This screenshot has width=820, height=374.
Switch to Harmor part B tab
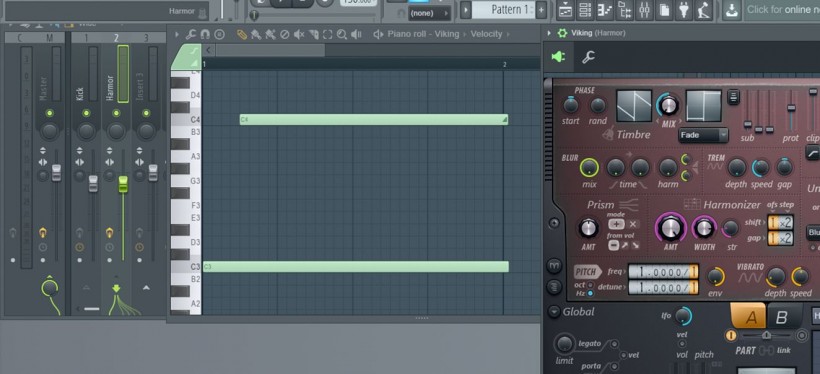781,317
